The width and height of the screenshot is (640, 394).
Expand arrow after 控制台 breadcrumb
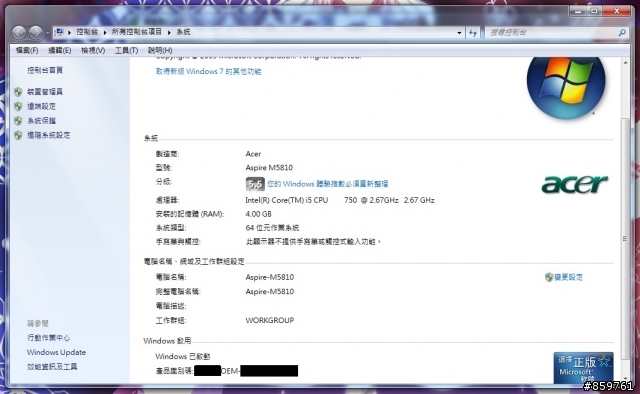105,32
